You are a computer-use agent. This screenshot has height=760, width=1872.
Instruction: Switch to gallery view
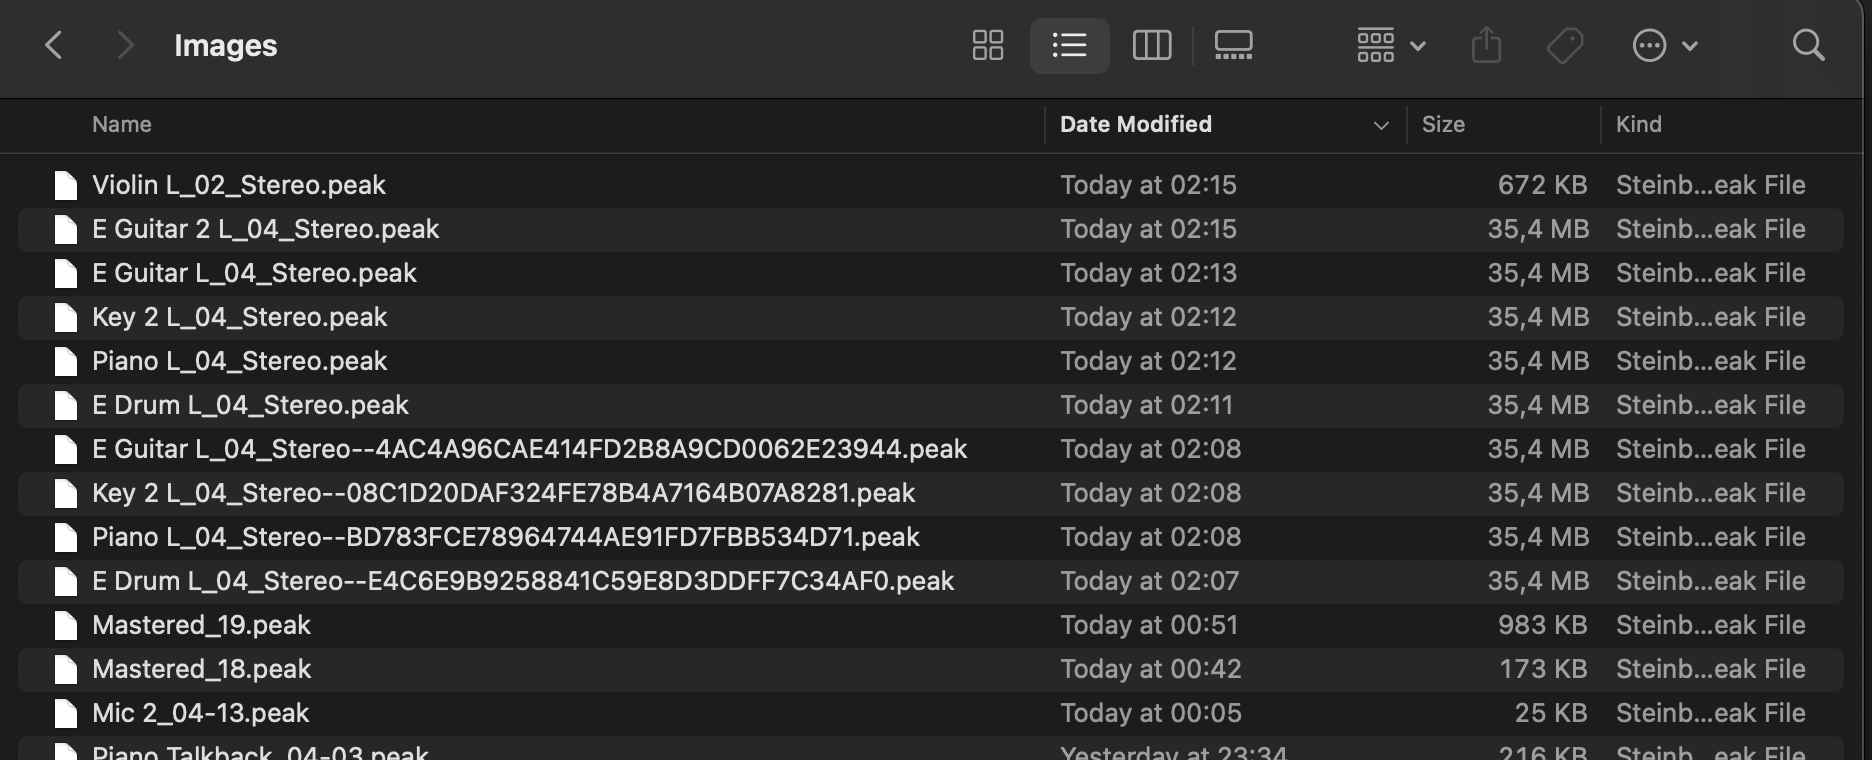pyautogui.click(x=1233, y=45)
